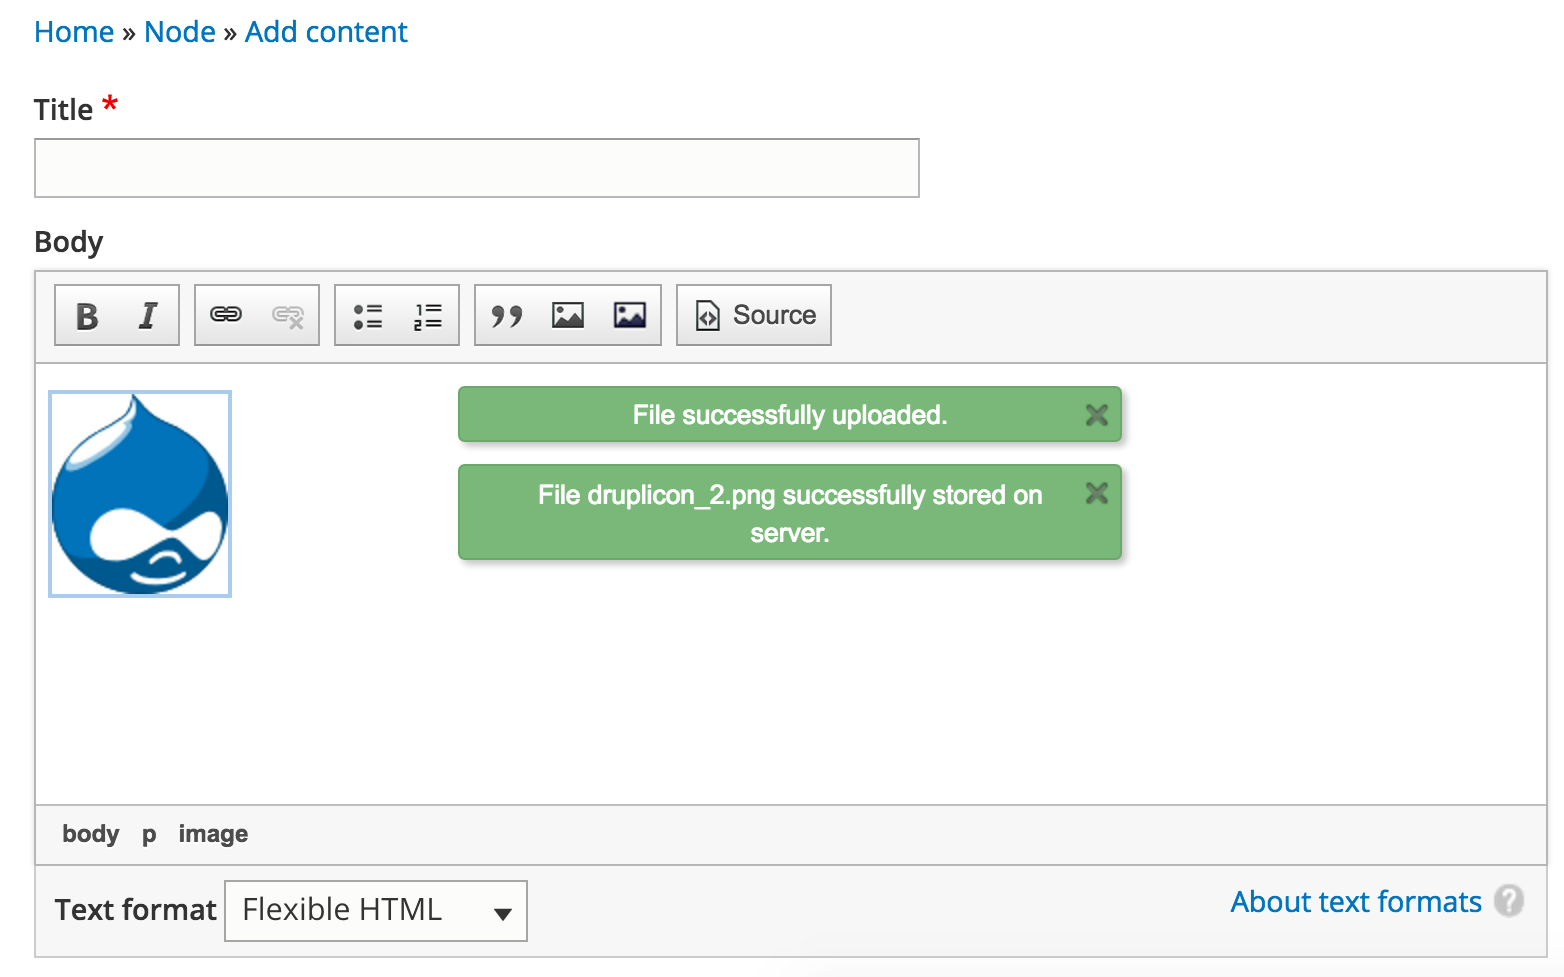
Task: Insert a link using the Link tool
Action: [226, 314]
